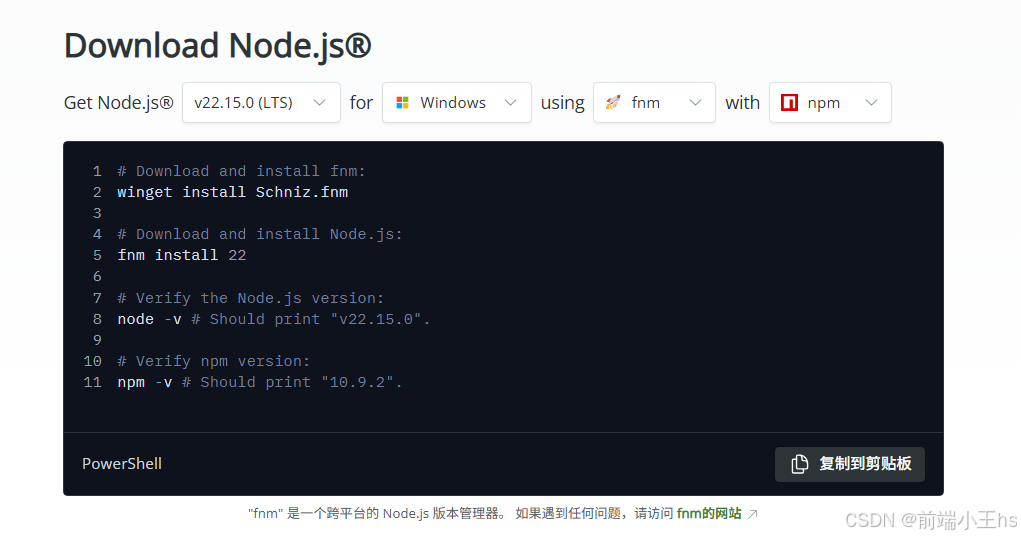Click the comment '# Verify npm version:'
Screen dimensions: 1021x538
pos(214,361)
